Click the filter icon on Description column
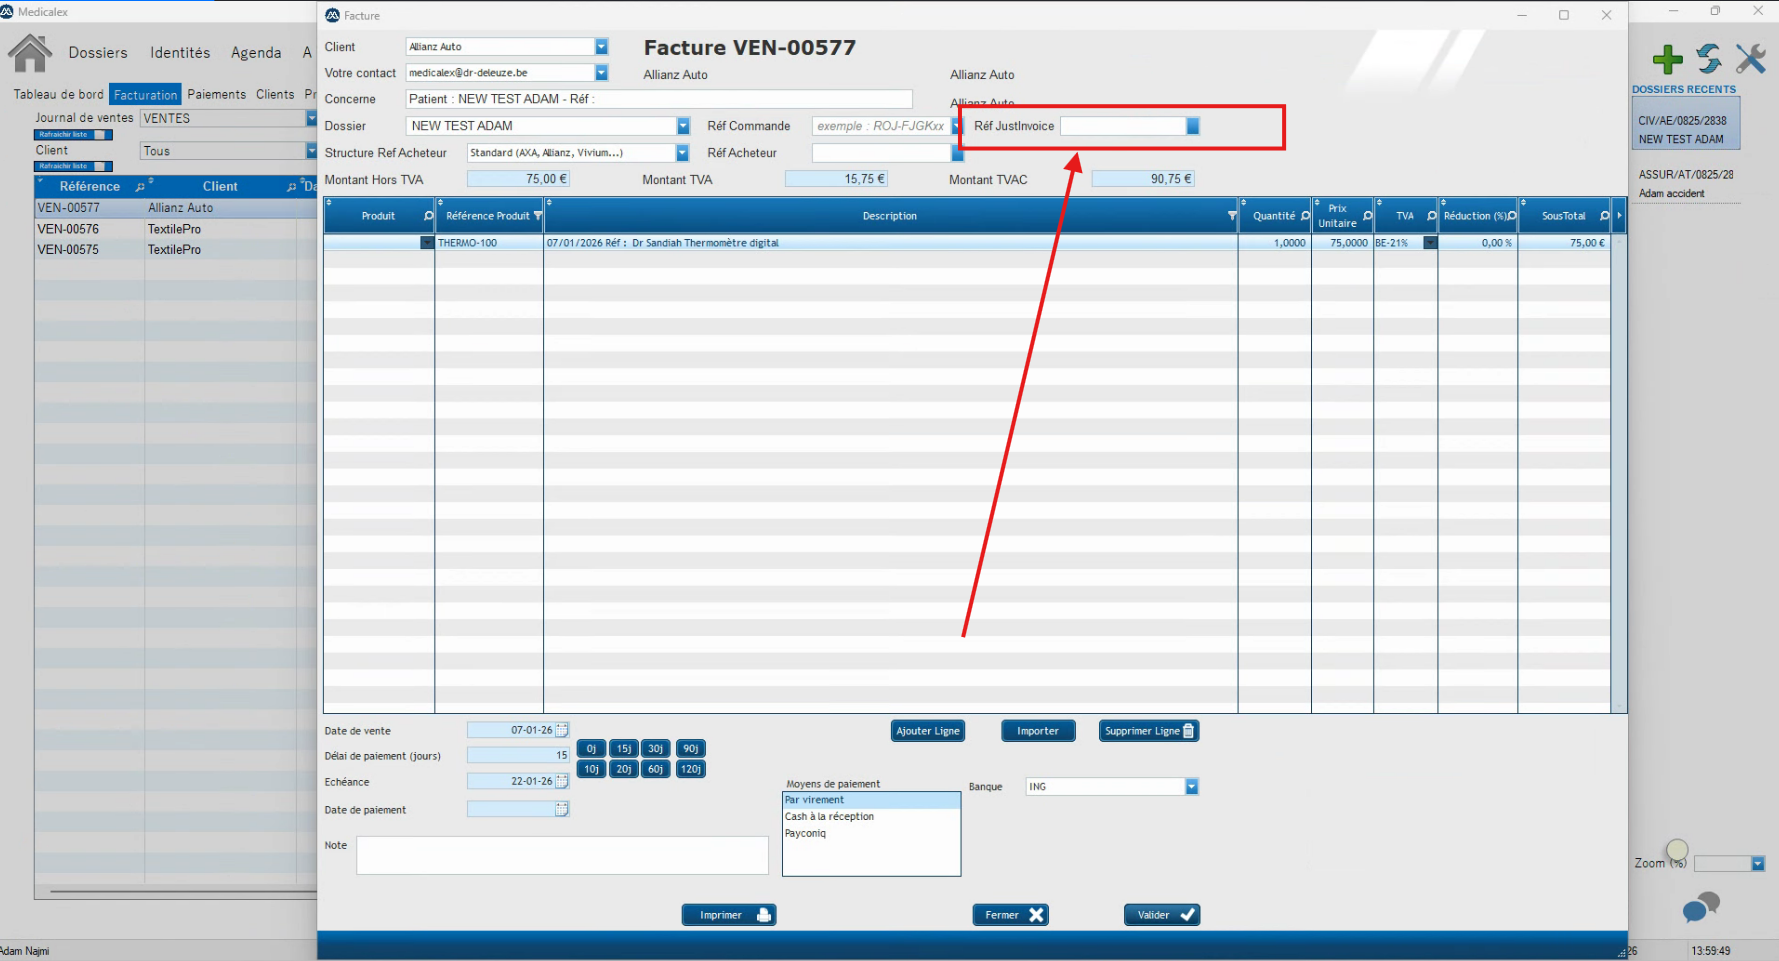Viewport: 1779px width, 961px height. coord(1231,216)
